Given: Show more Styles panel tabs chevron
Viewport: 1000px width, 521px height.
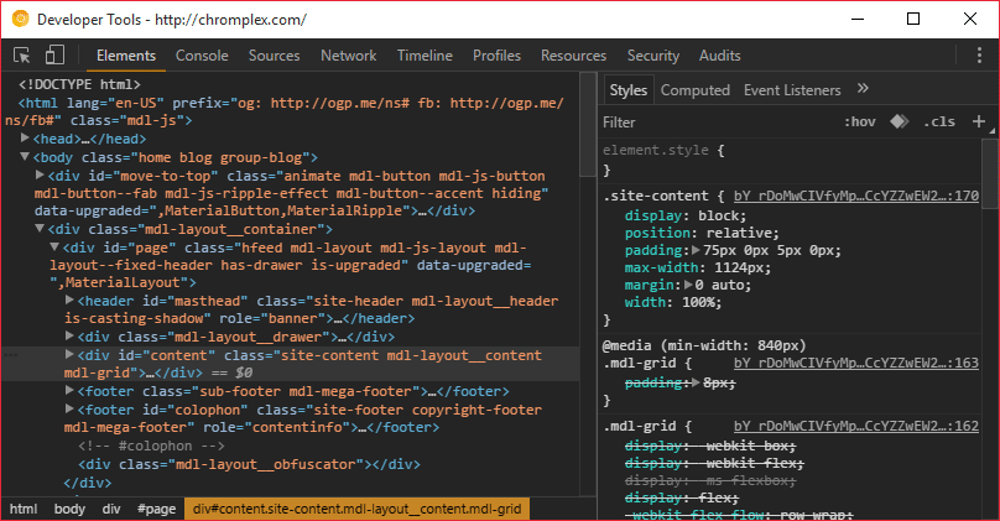Looking at the screenshot, I should tap(863, 89).
